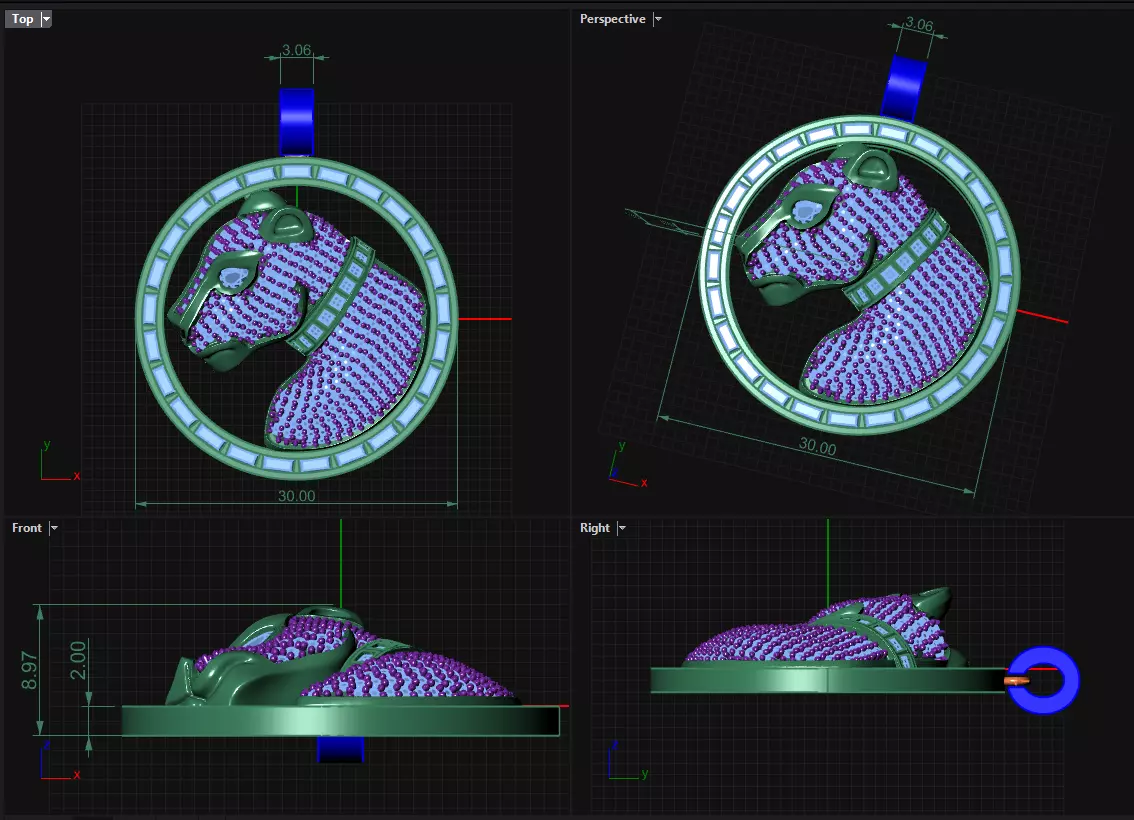
Task: Select the blue bail ring in Right view
Action: click(x=1044, y=680)
